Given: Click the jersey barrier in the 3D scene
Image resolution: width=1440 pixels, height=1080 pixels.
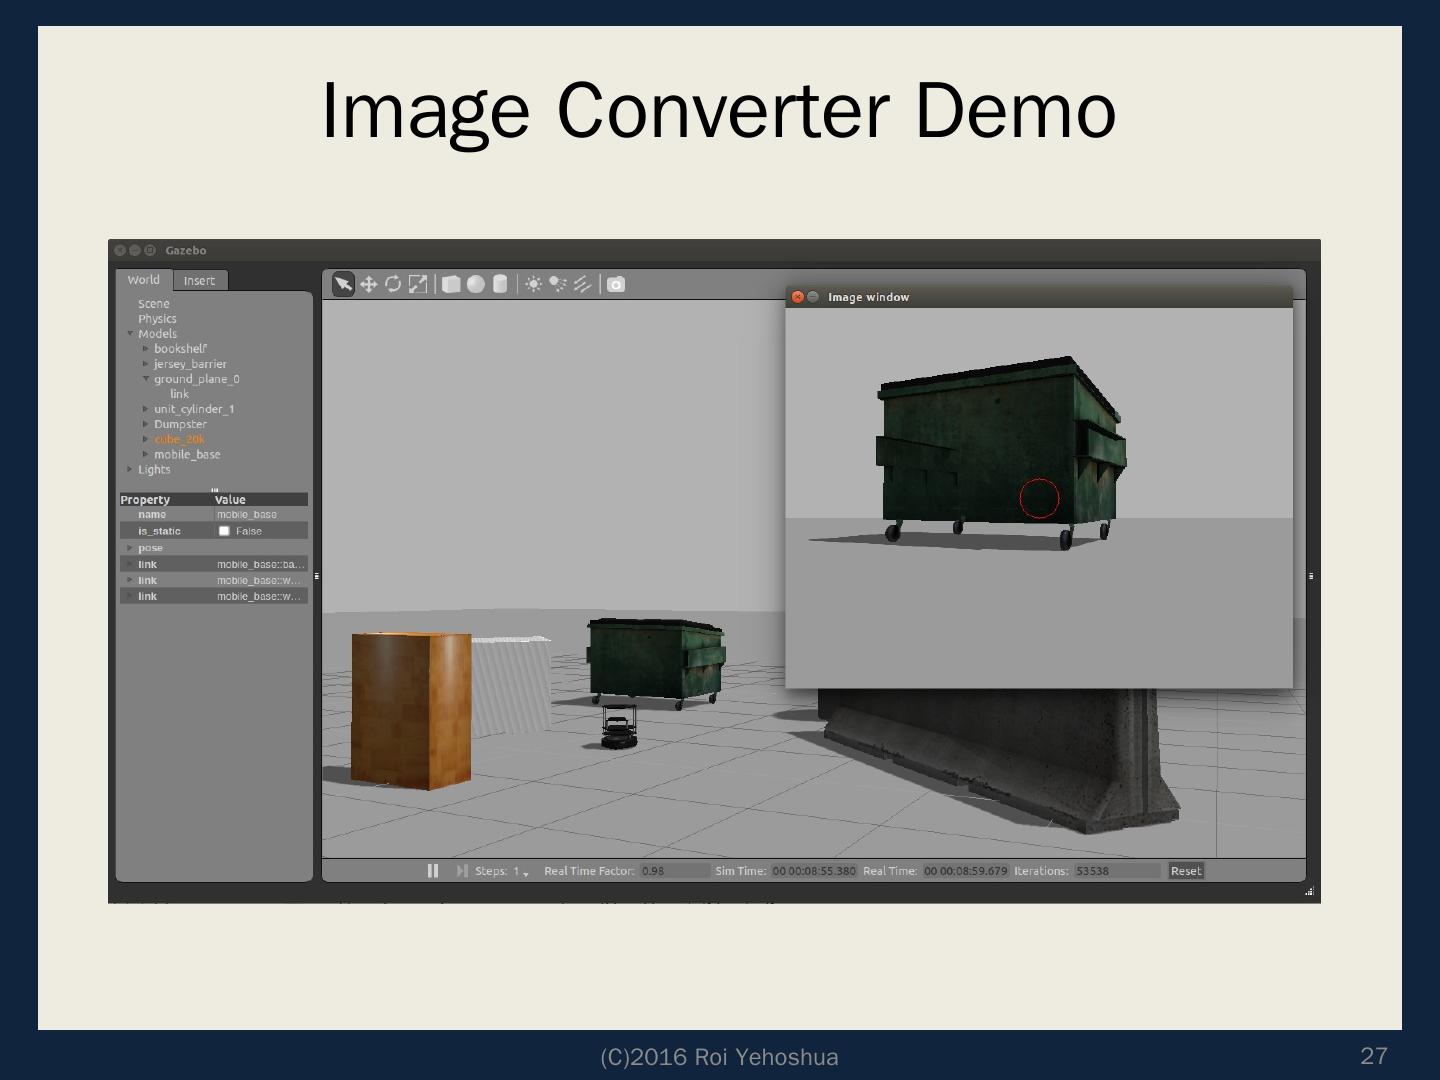Looking at the screenshot, I should click(x=1000, y=760).
